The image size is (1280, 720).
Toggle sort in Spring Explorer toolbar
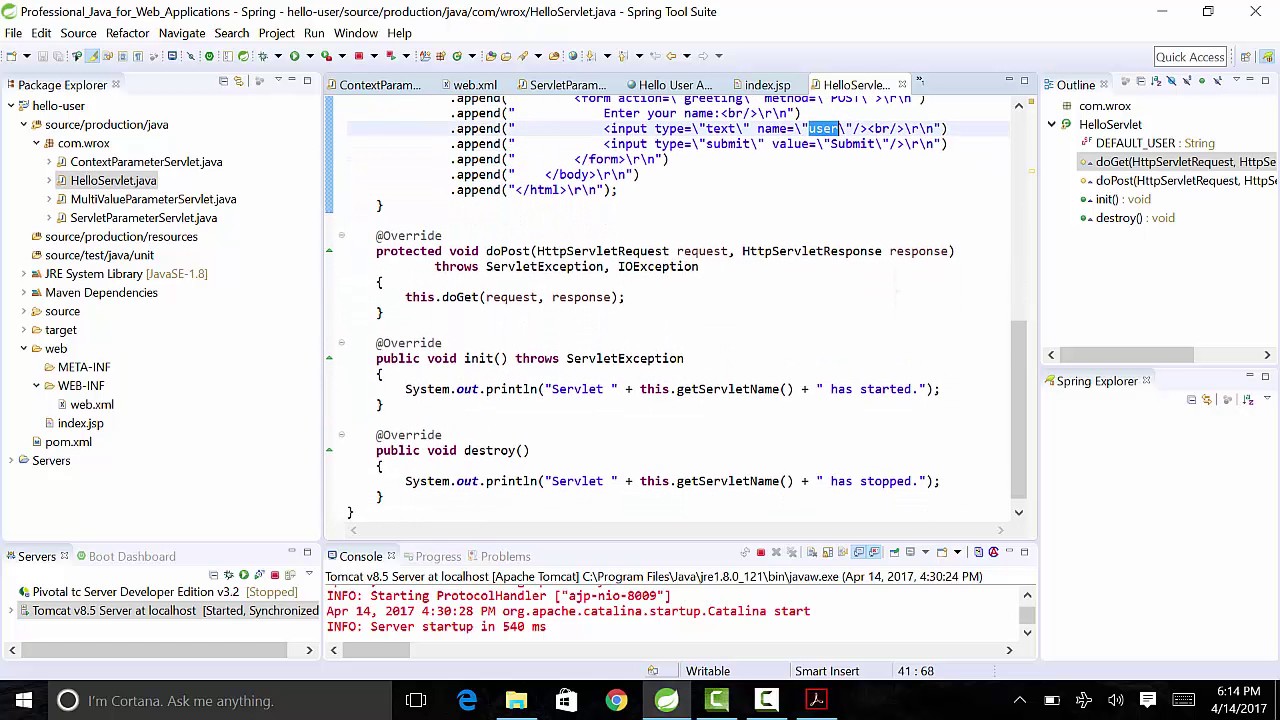point(1248,400)
